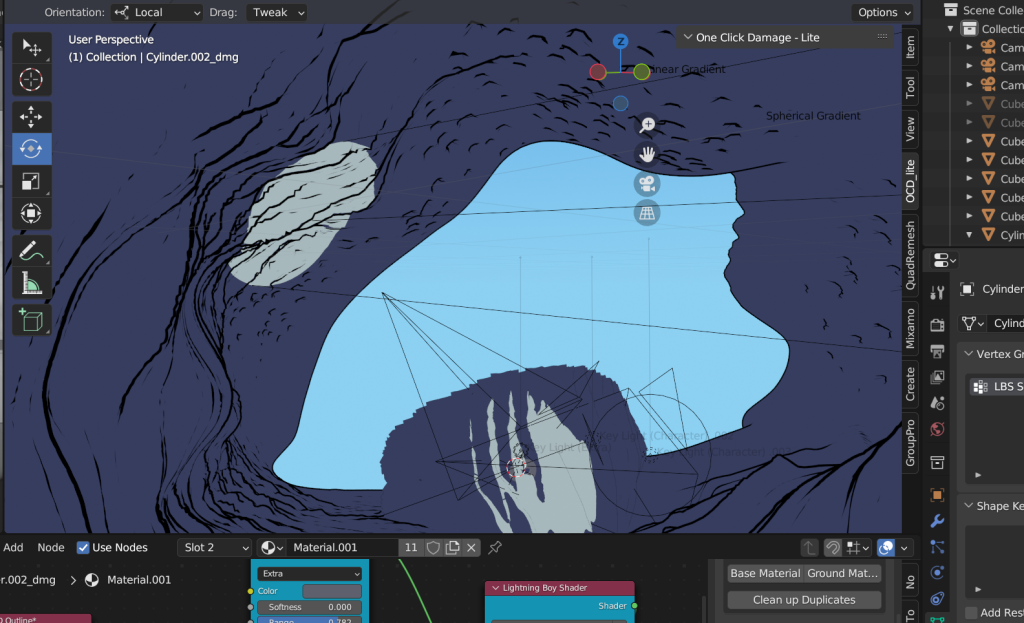Screen dimensions: 1024x623
Task: Toggle node editor overlays button
Action: pos(886,548)
